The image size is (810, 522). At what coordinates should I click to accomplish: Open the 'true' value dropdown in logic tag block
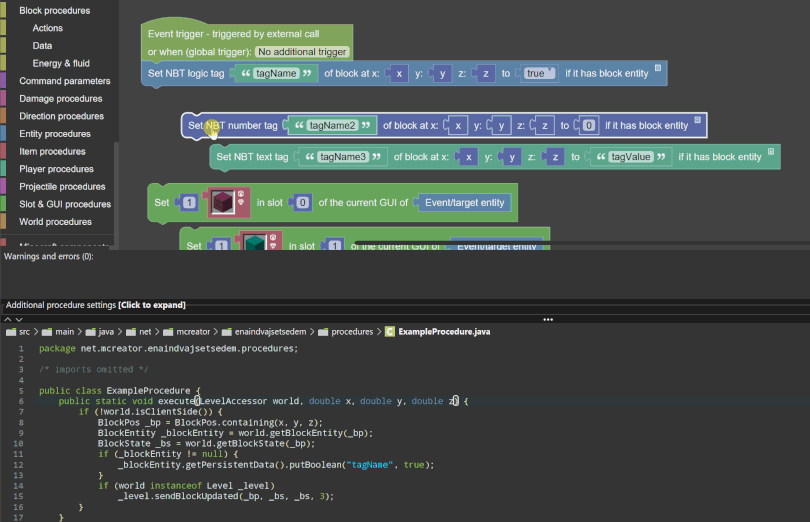pos(539,73)
